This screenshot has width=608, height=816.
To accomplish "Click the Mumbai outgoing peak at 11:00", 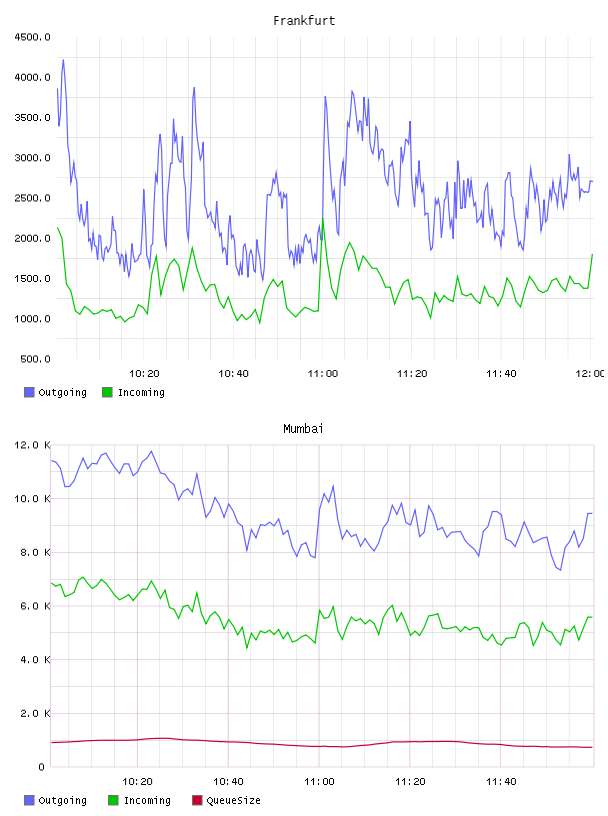I will [x=333, y=486].
